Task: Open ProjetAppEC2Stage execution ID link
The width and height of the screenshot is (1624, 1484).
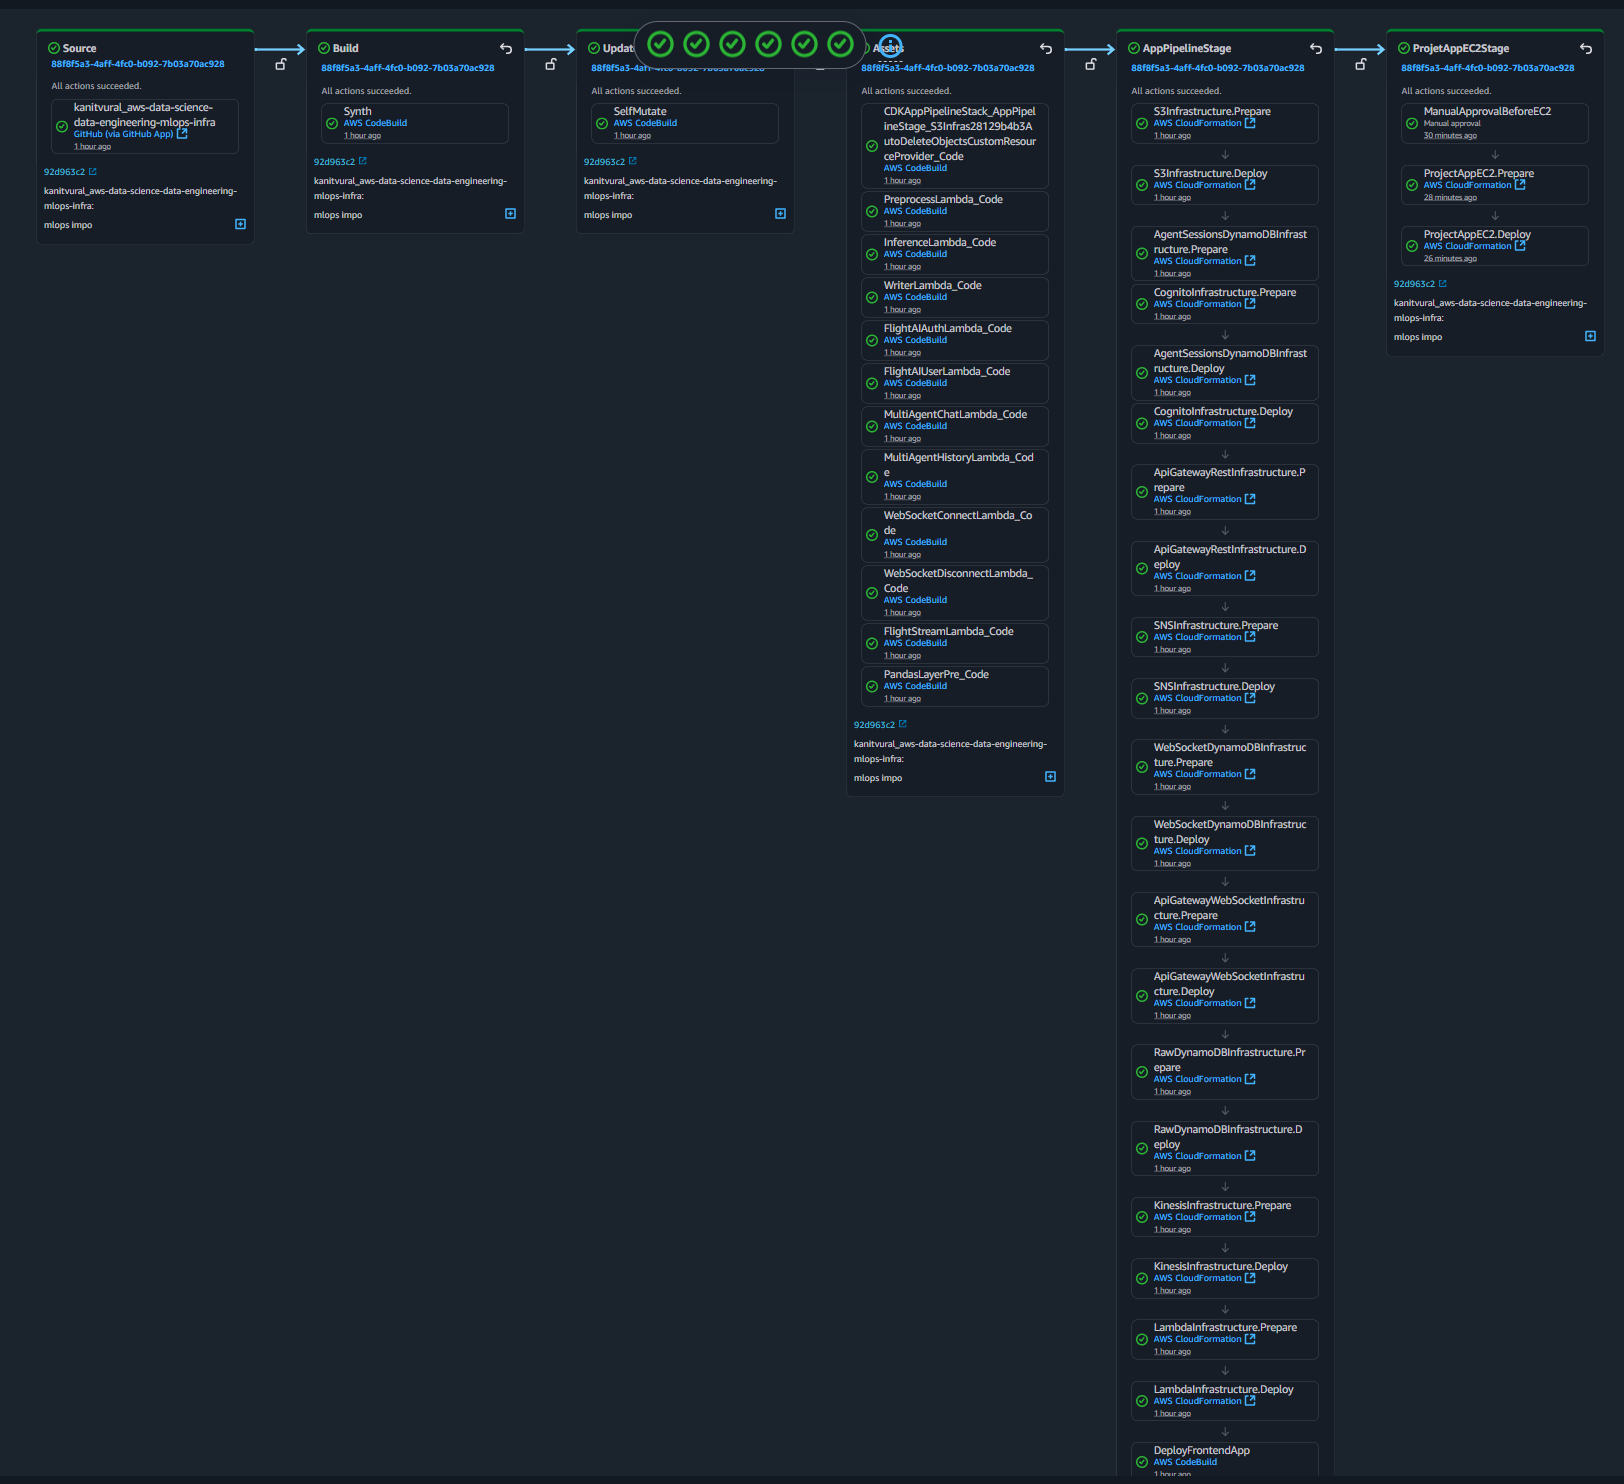Action: (x=1488, y=68)
